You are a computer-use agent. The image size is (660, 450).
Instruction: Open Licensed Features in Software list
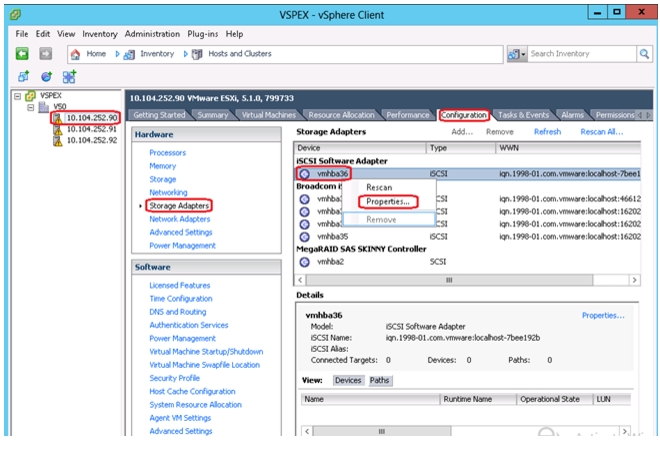click(180, 285)
